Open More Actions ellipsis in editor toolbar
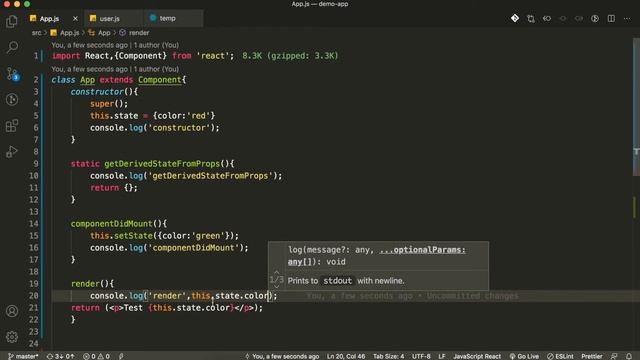Image resolution: width=640 pixels, height=360 pixels. pyautogui.click(x=627, y=18)
